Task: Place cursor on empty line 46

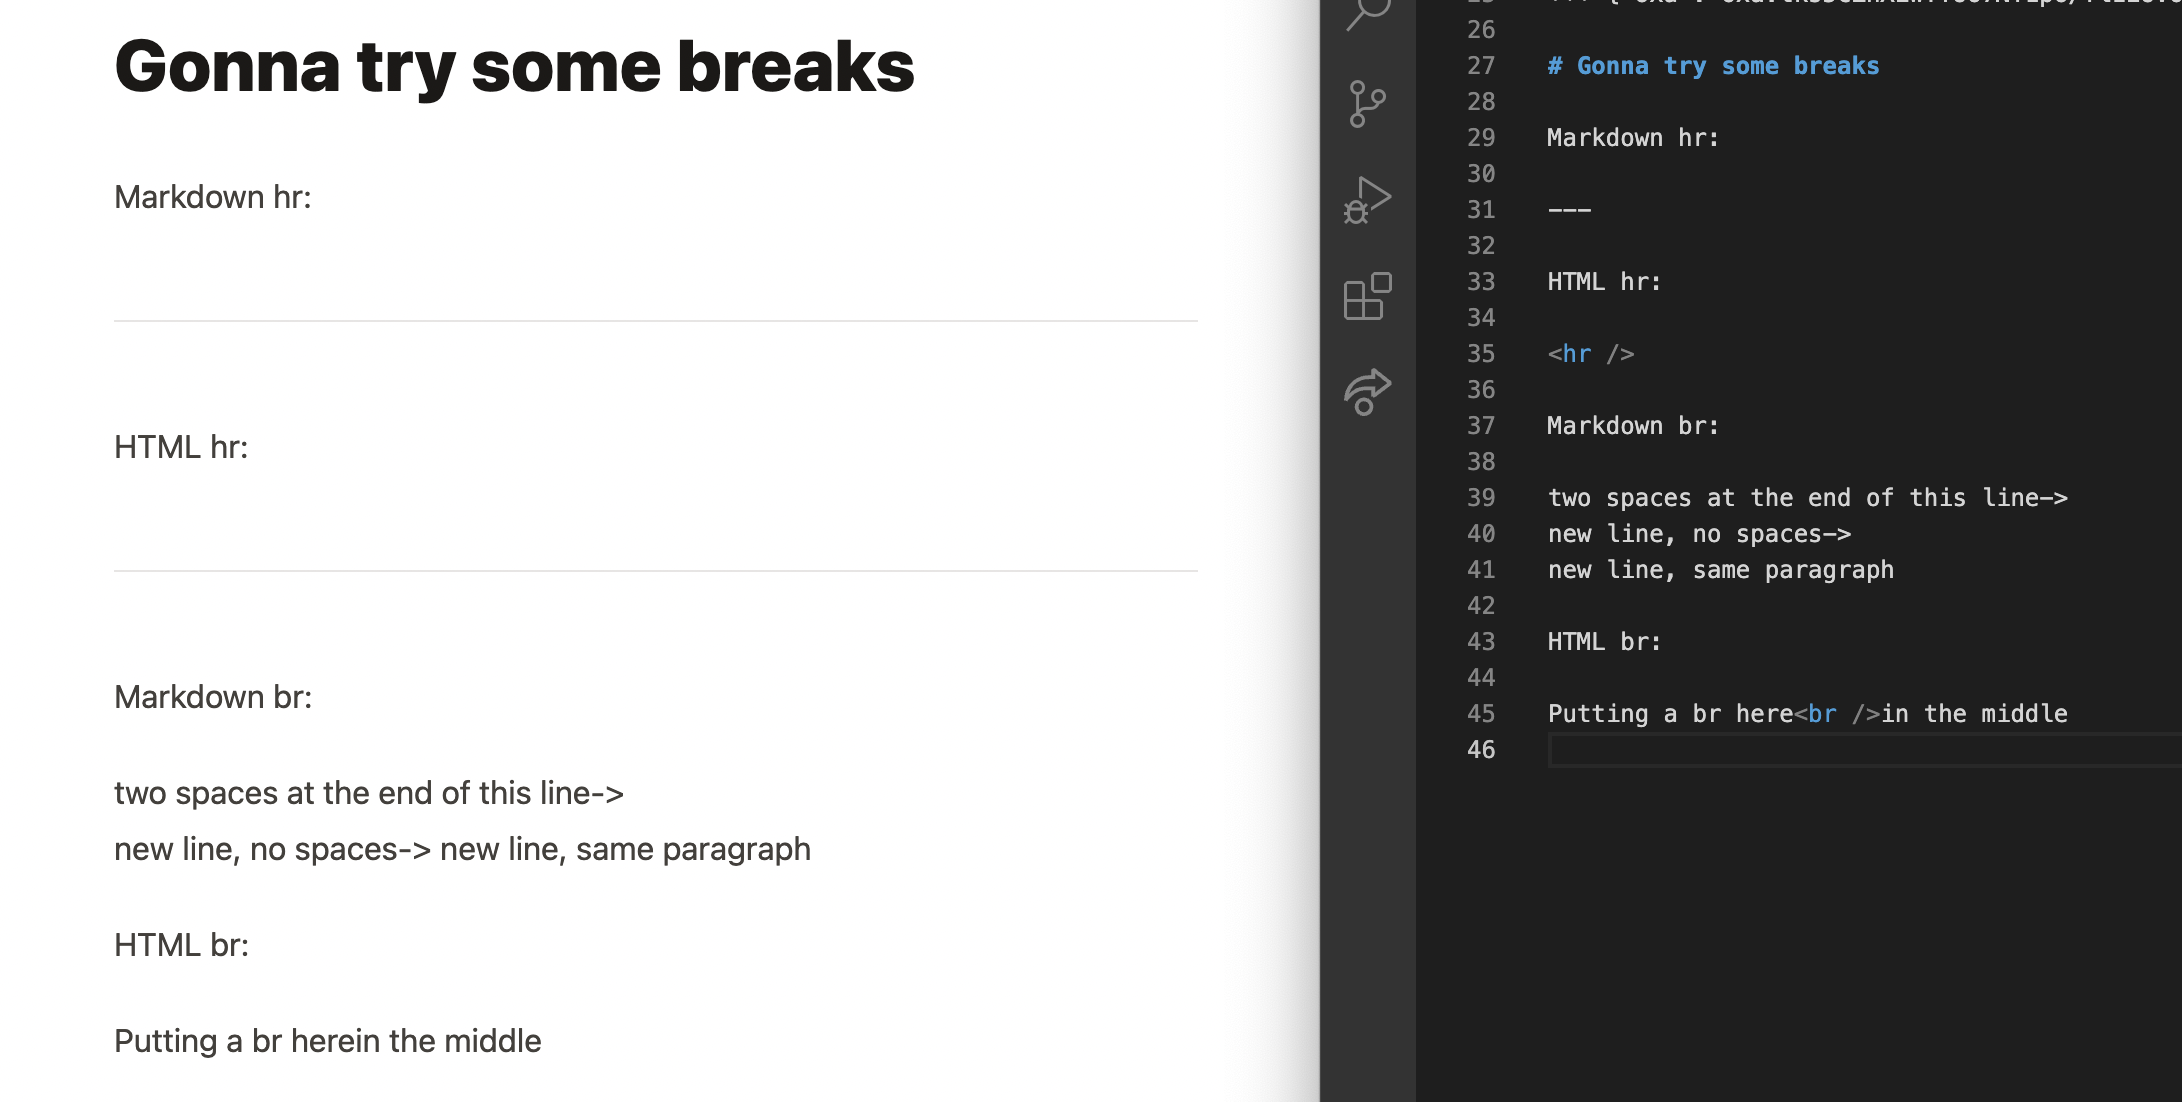Action: [1800, 750]
